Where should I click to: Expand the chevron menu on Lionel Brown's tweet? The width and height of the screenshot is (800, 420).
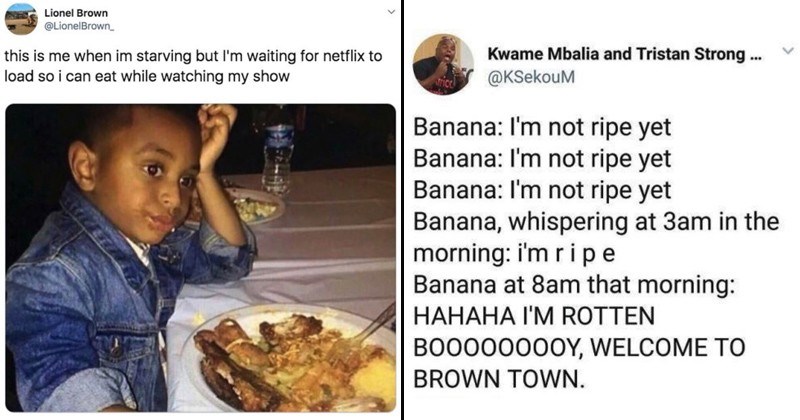(390, 12)
